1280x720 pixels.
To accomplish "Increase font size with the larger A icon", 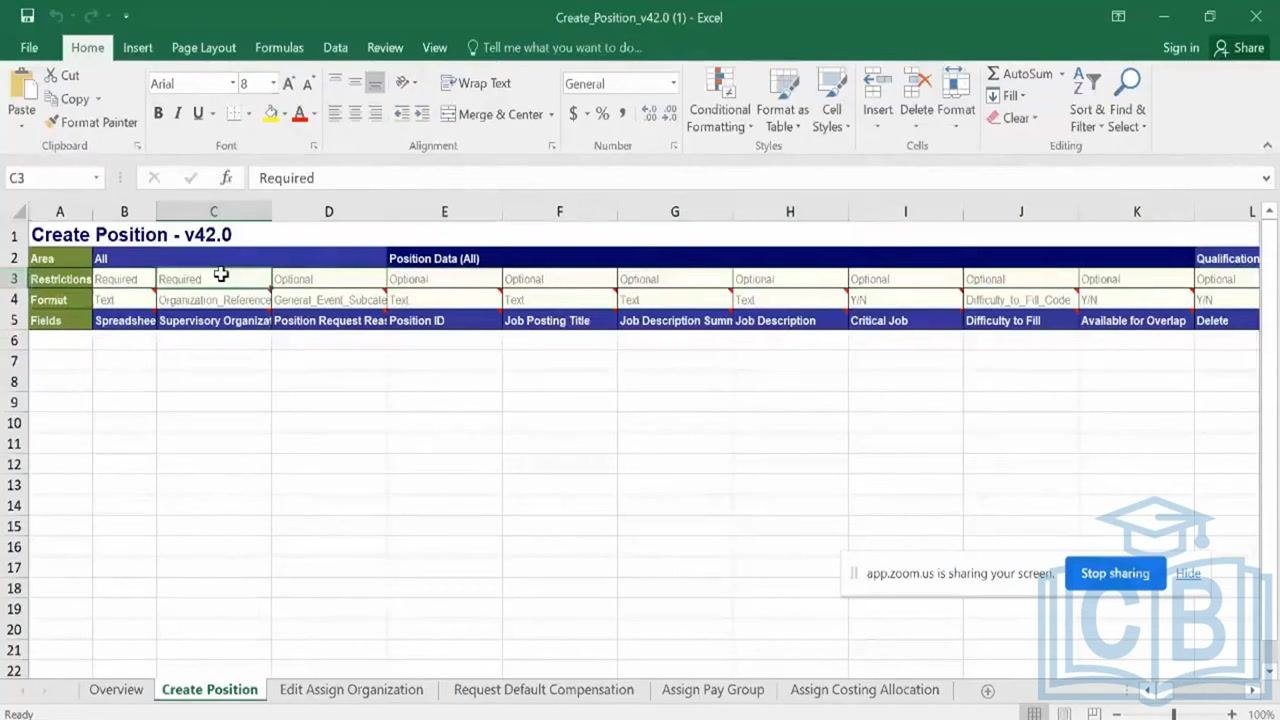I will coord(288,84).
